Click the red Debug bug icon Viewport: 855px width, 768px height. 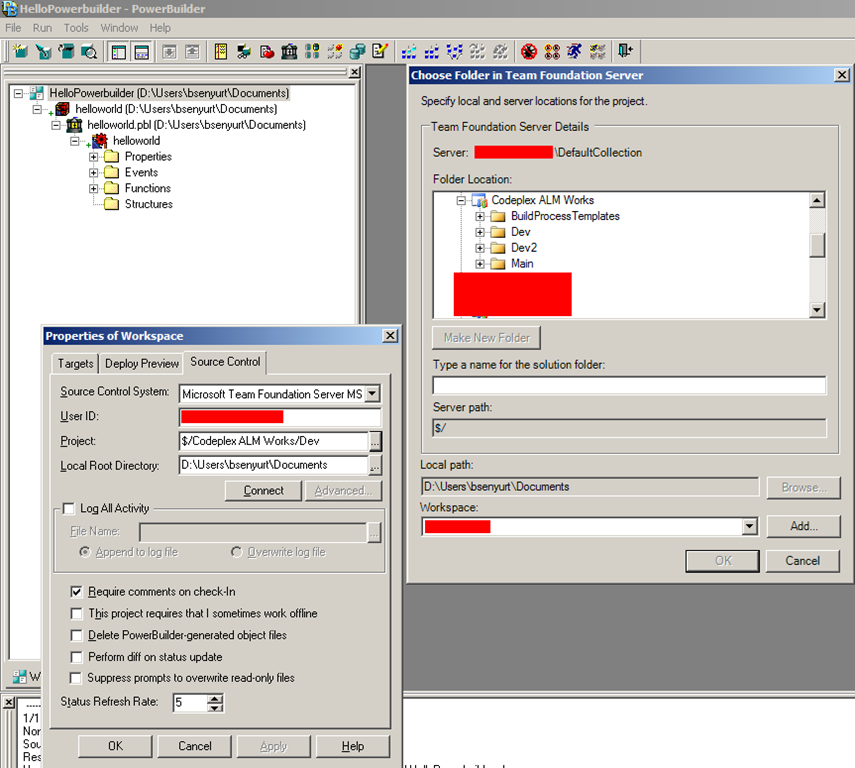528,51
